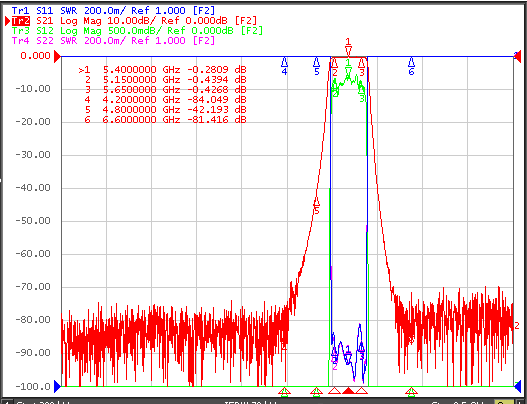Click red marker 5 on the S21 slope
The image size is (527, 404).
click(316, 206)
